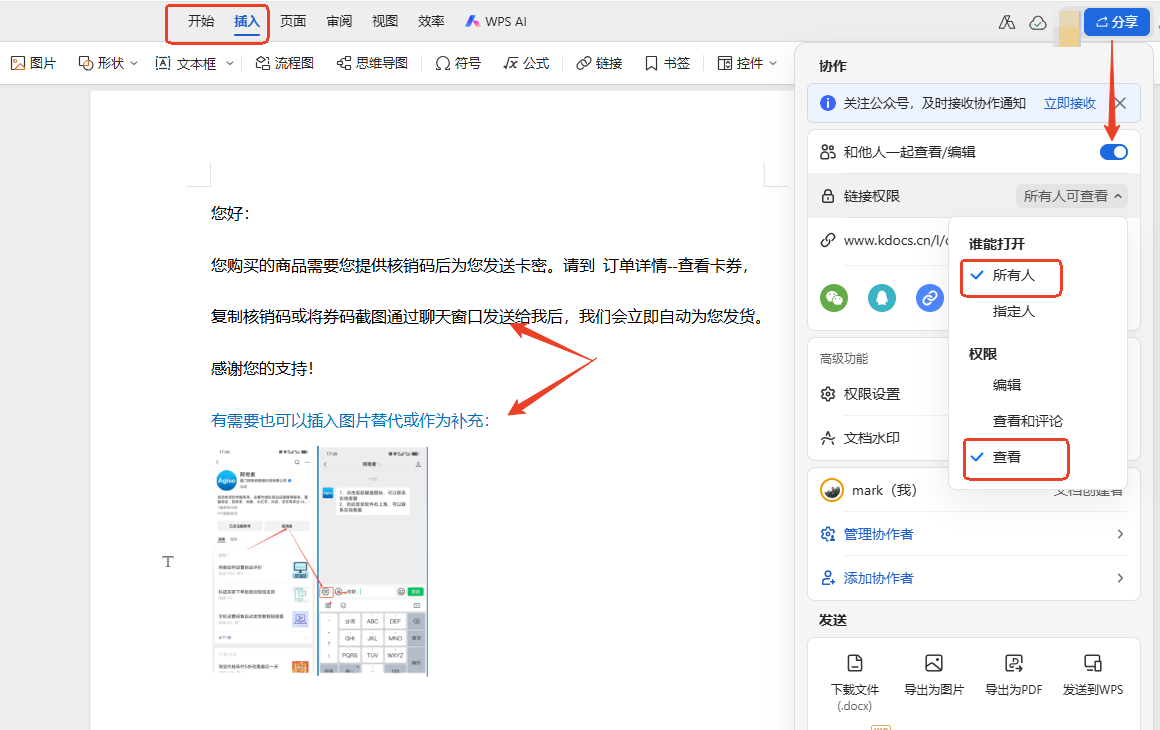Screen dimensions: 1160x730
Task: Expand 管理协作者 chevron row
Action: click(974, 534)
